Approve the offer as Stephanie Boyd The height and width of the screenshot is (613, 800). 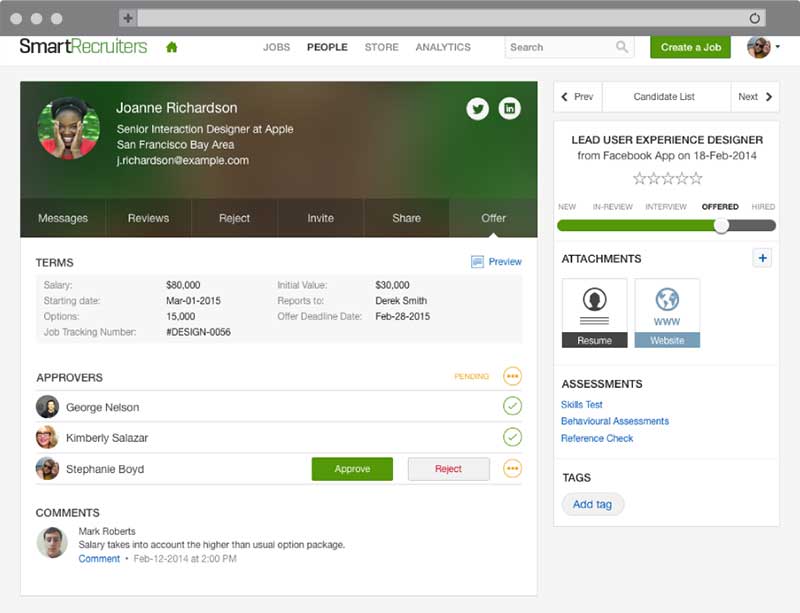(352, 469)
